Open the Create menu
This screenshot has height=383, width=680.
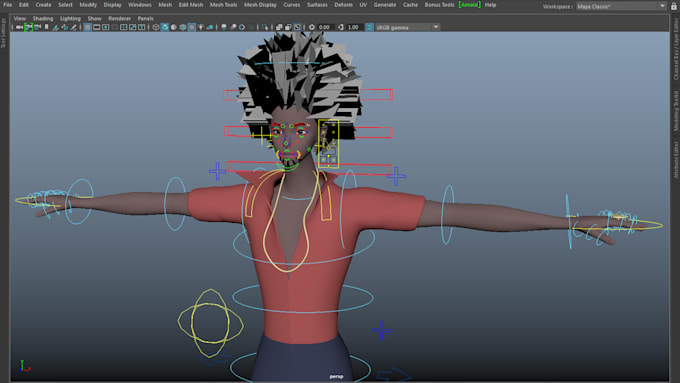pos(43,5)
